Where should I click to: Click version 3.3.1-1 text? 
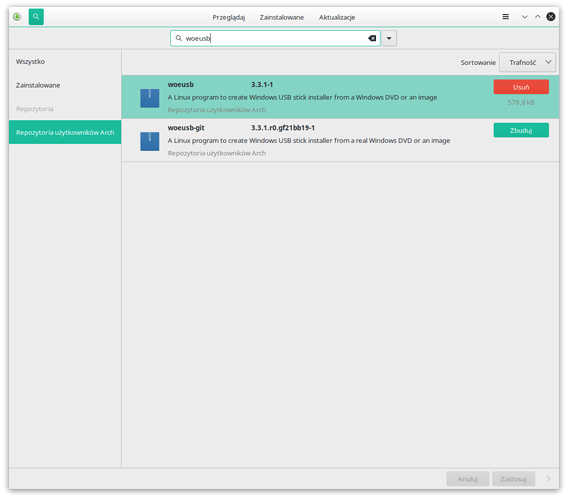[x=262, y=85]
